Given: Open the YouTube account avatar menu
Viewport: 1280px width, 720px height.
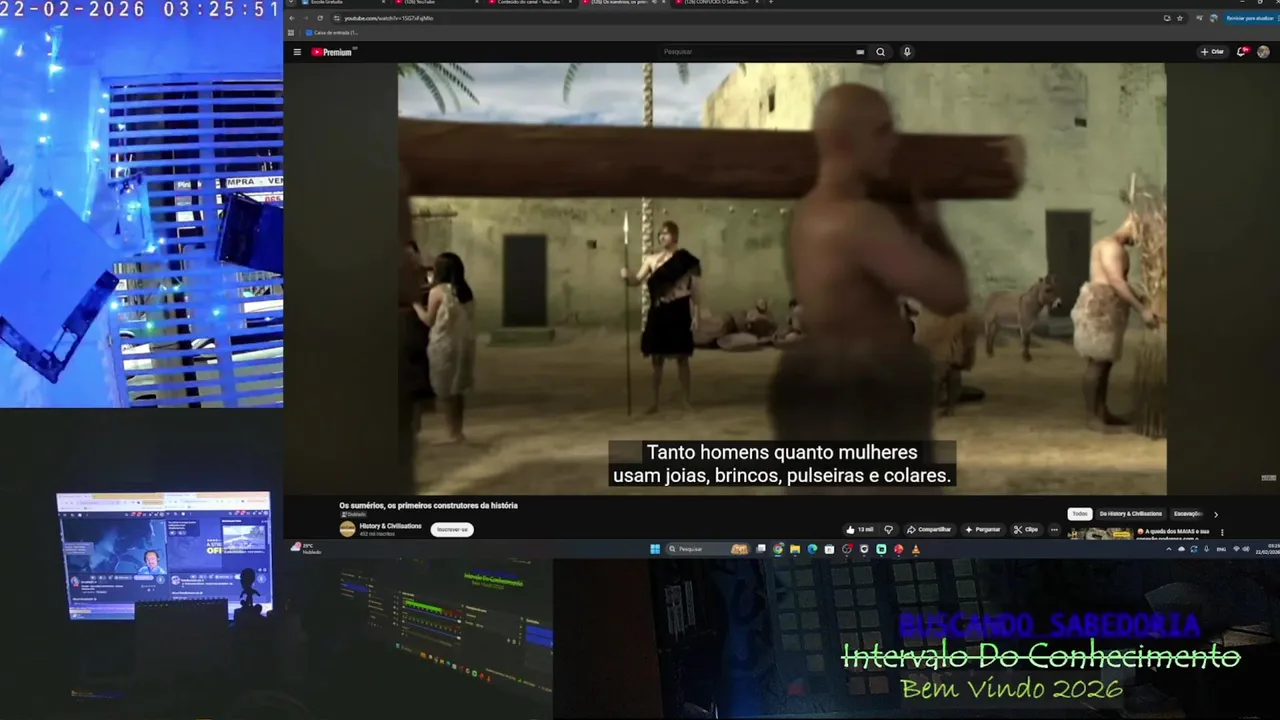Looking at the screenshot, I should pyautogui.click(x=1263, y=52).
